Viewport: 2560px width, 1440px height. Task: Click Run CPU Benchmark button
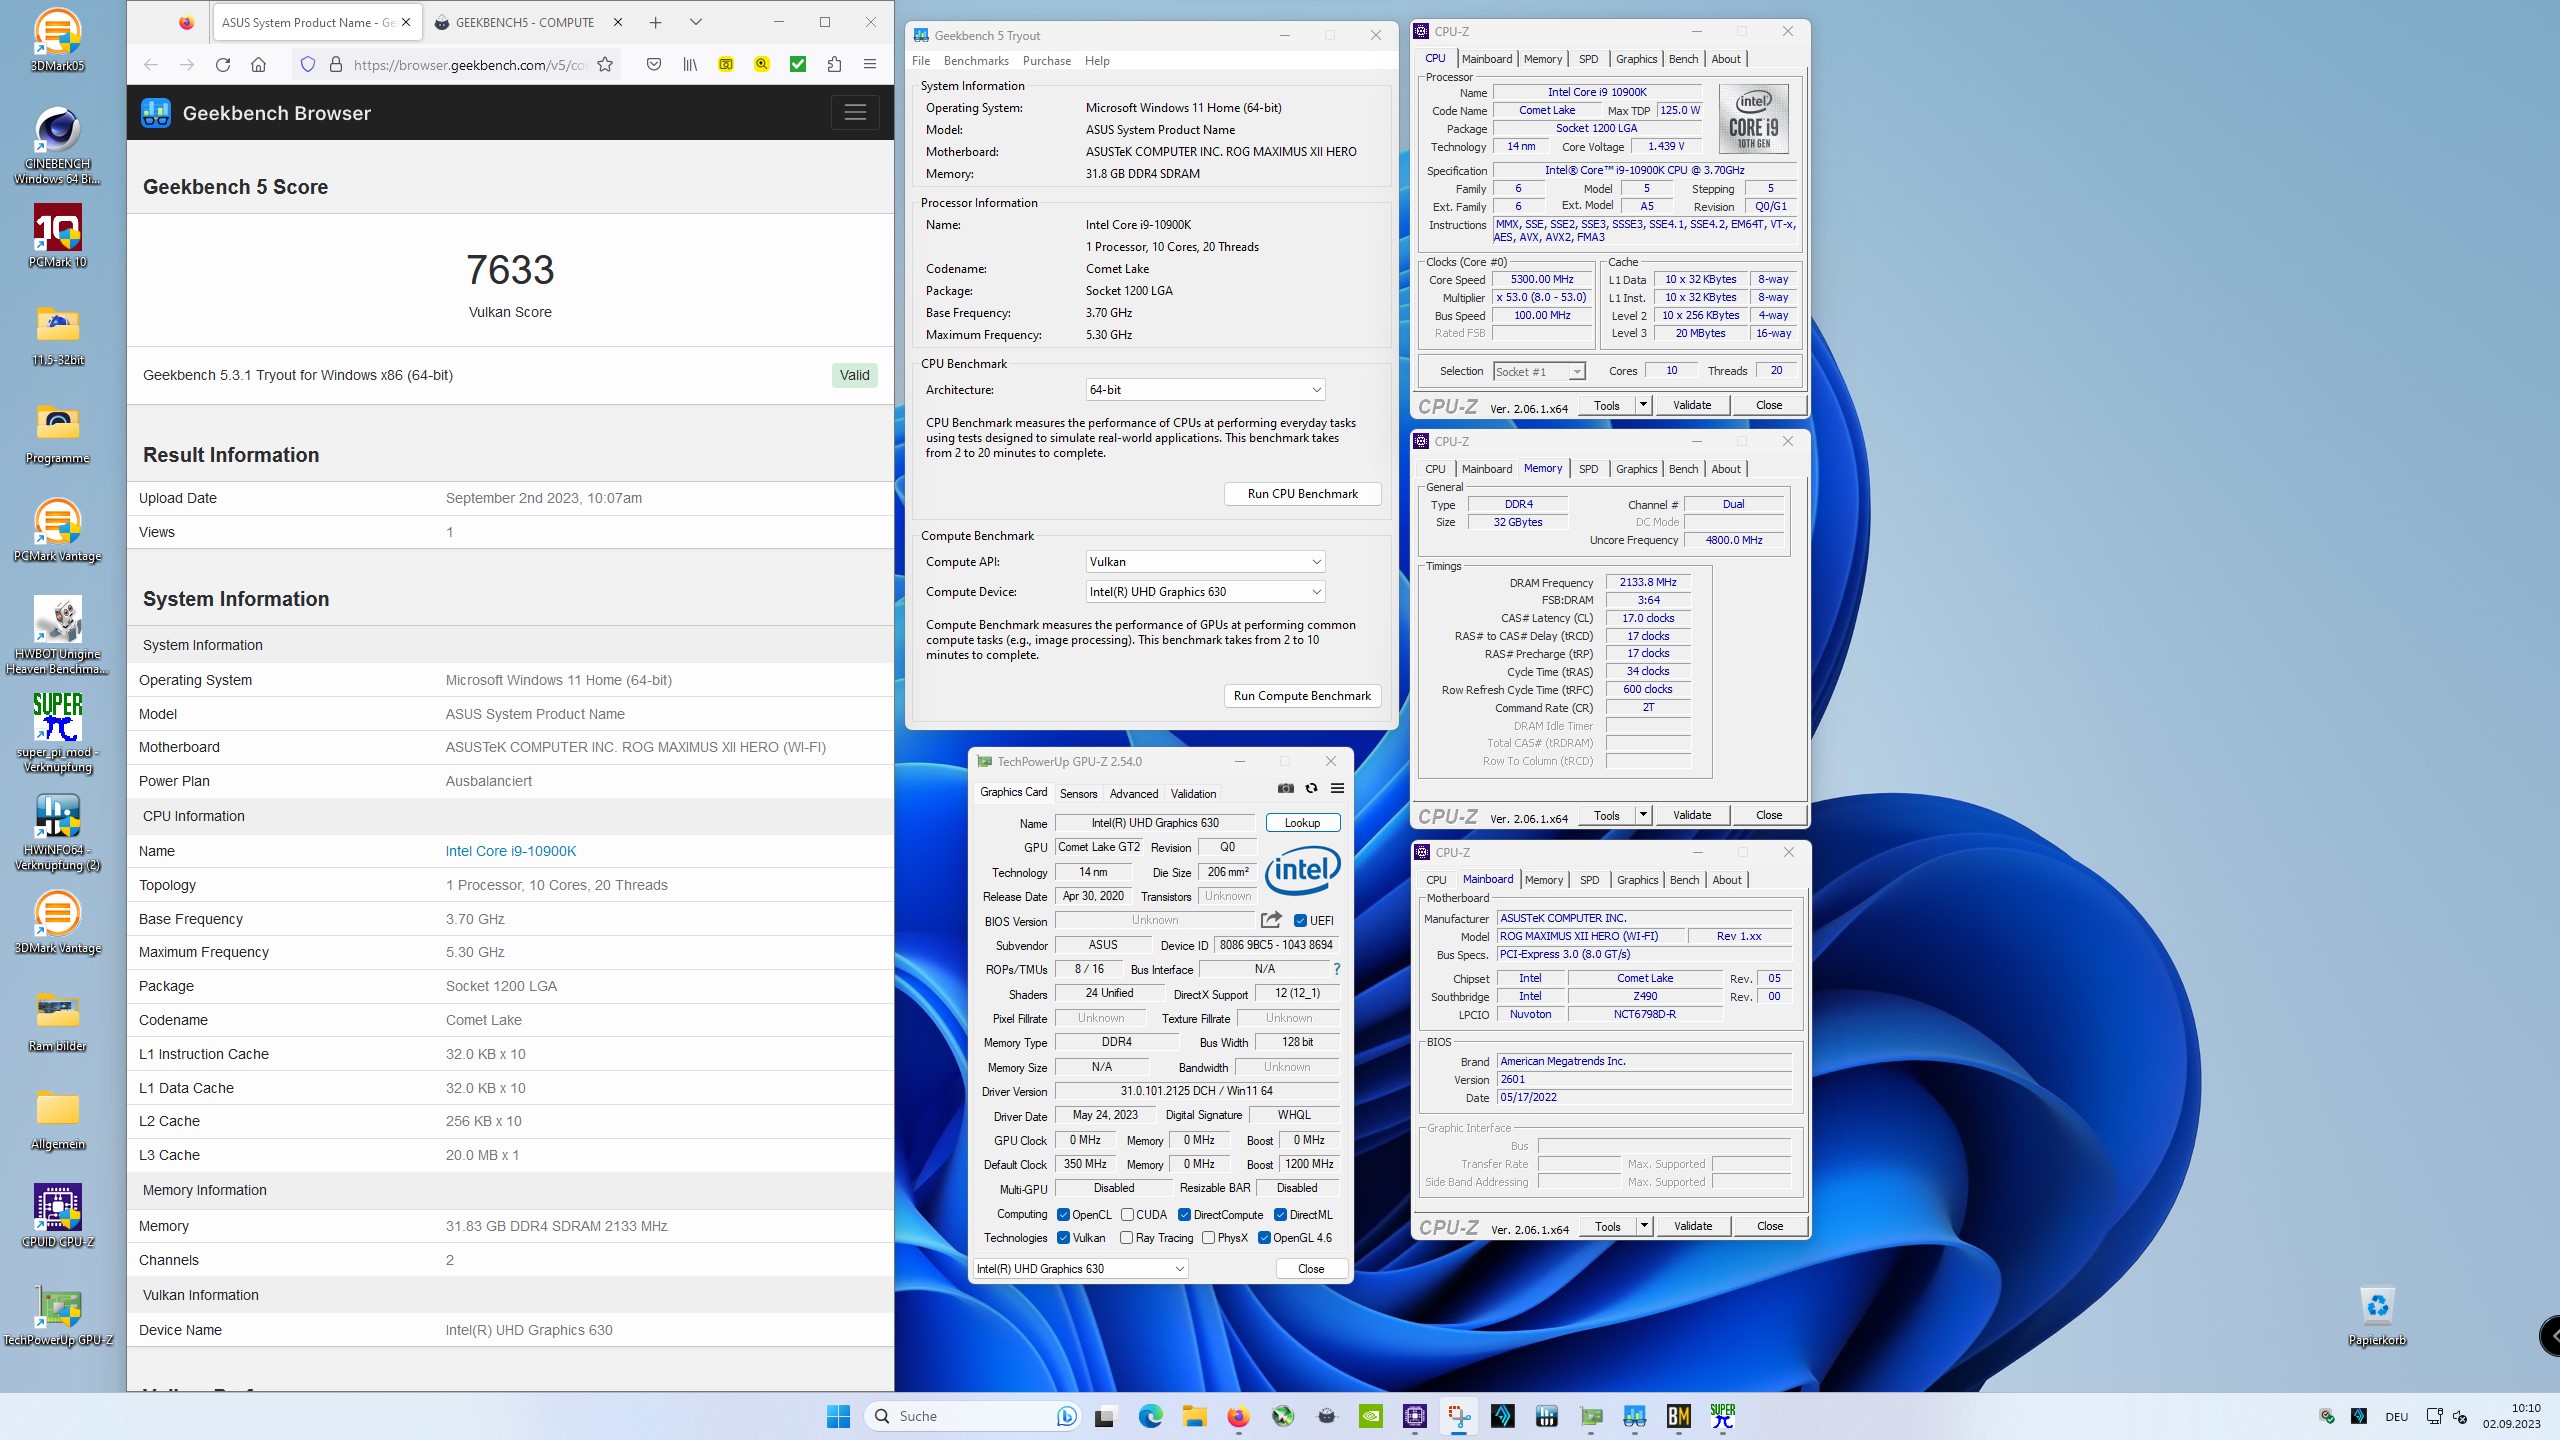click(1302, 494)
